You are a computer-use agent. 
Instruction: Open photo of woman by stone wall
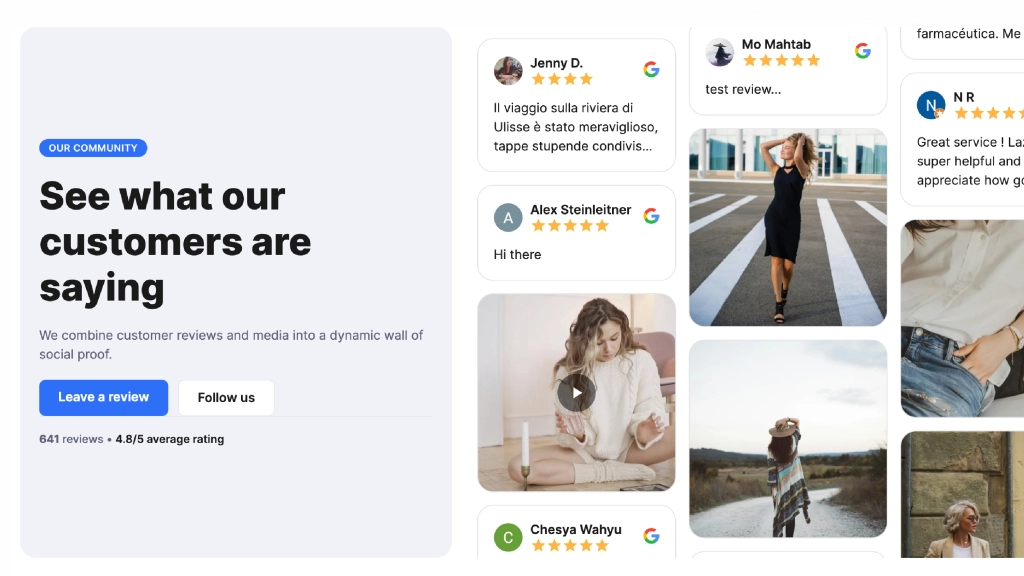tap(963, 495)
